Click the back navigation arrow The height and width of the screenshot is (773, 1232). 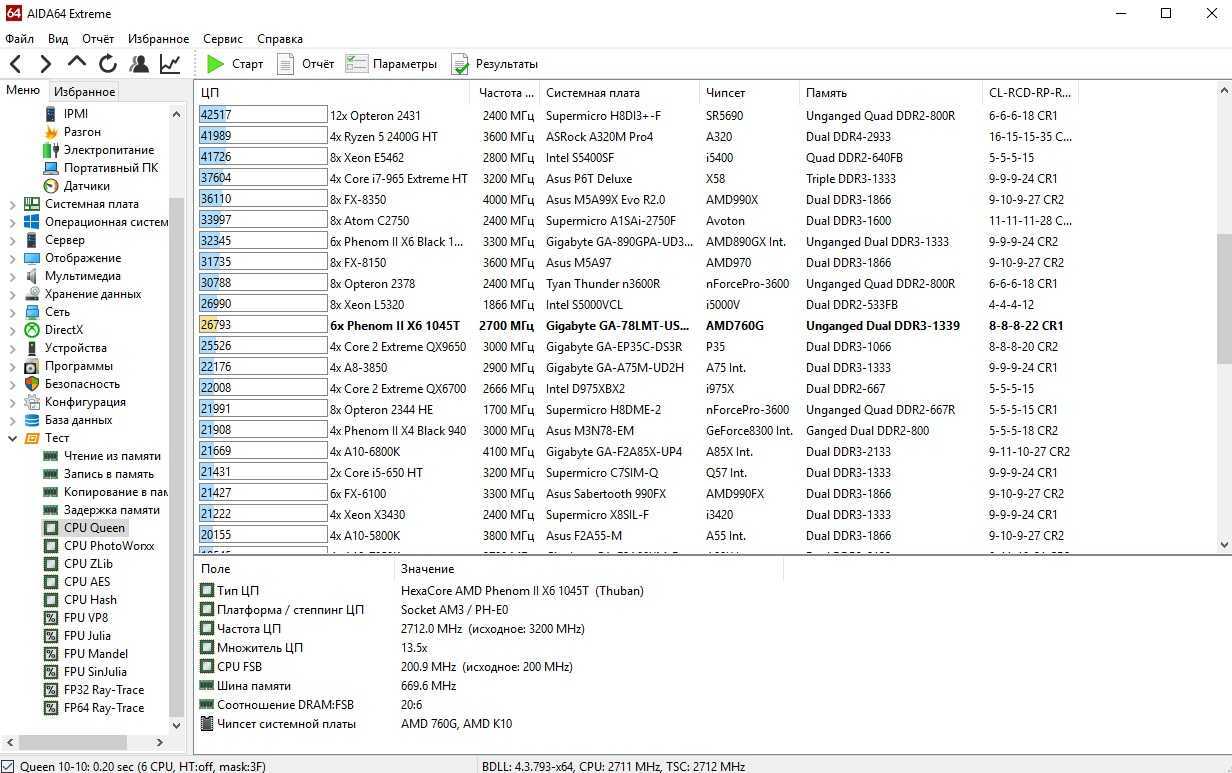coord(16,64)
